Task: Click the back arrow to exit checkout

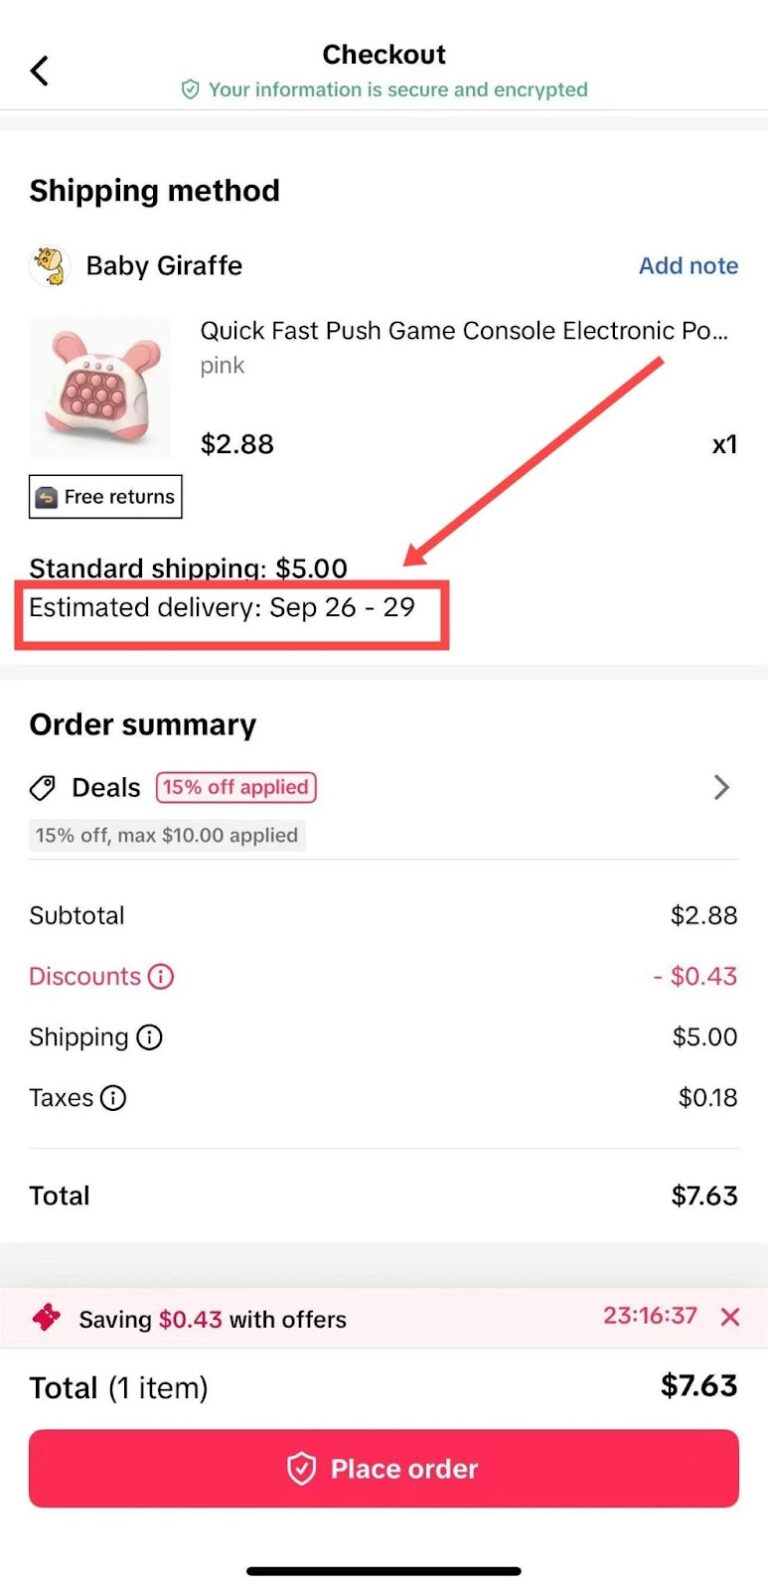Action: 38,70
